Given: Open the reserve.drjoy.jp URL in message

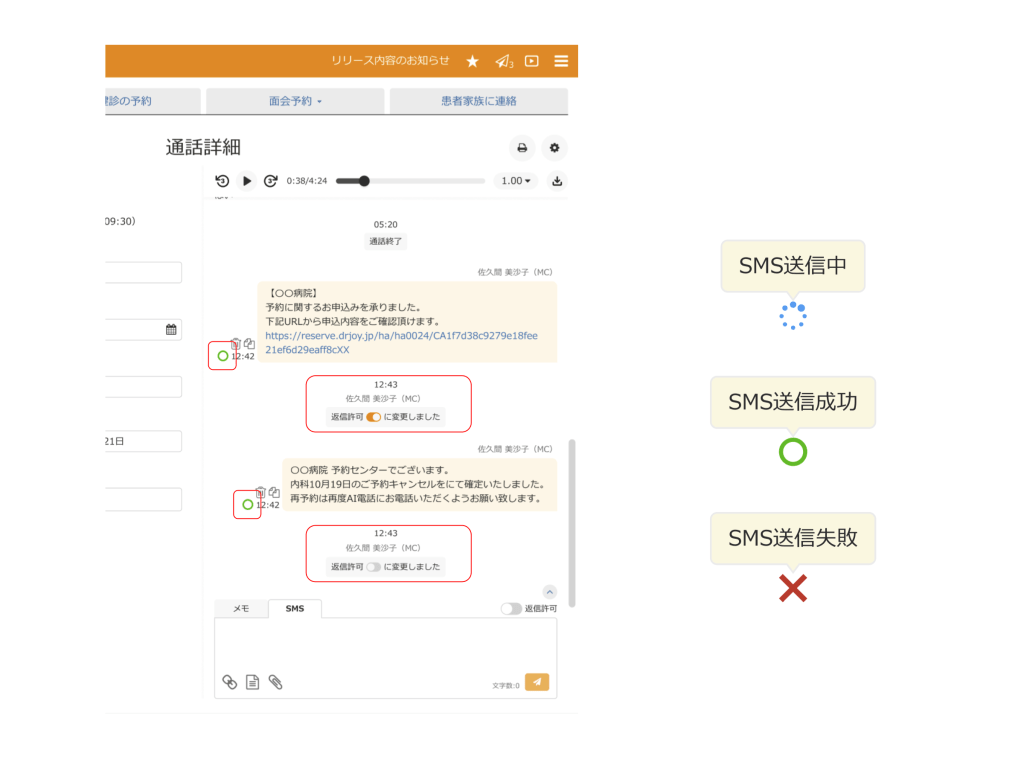Looking at the screenshot, I should (400, 336).
